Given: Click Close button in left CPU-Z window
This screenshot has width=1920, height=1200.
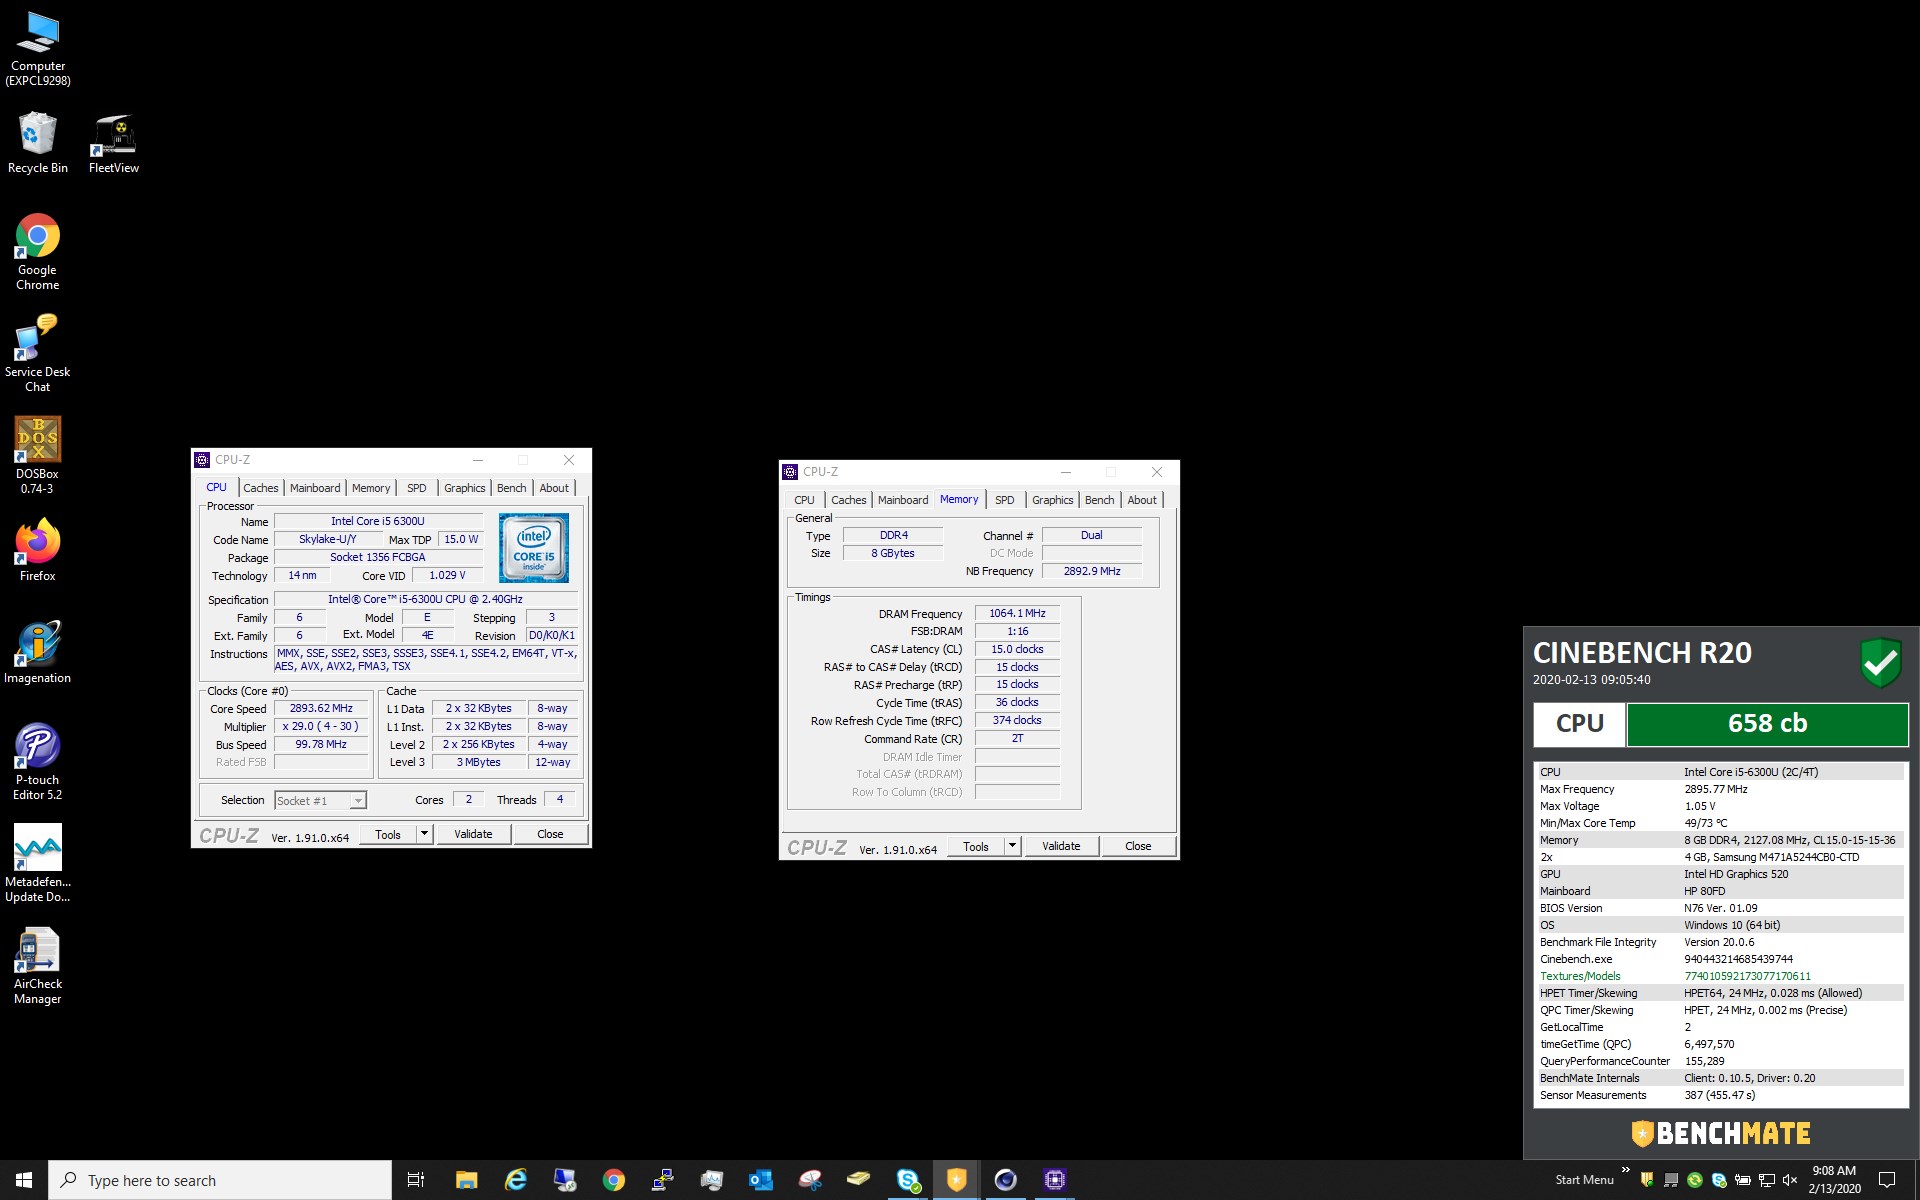Looking at the screenshot, I should (x=550, y=834).
